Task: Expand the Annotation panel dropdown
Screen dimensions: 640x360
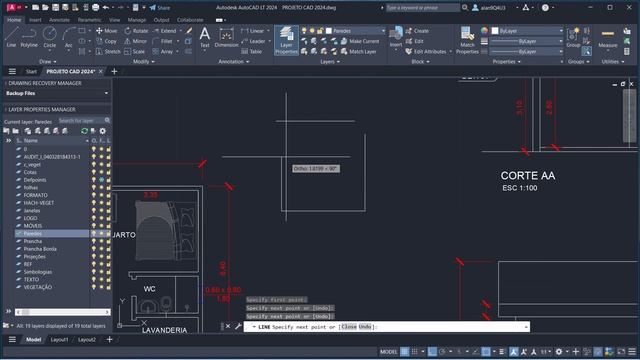Action: pos(234,62)
